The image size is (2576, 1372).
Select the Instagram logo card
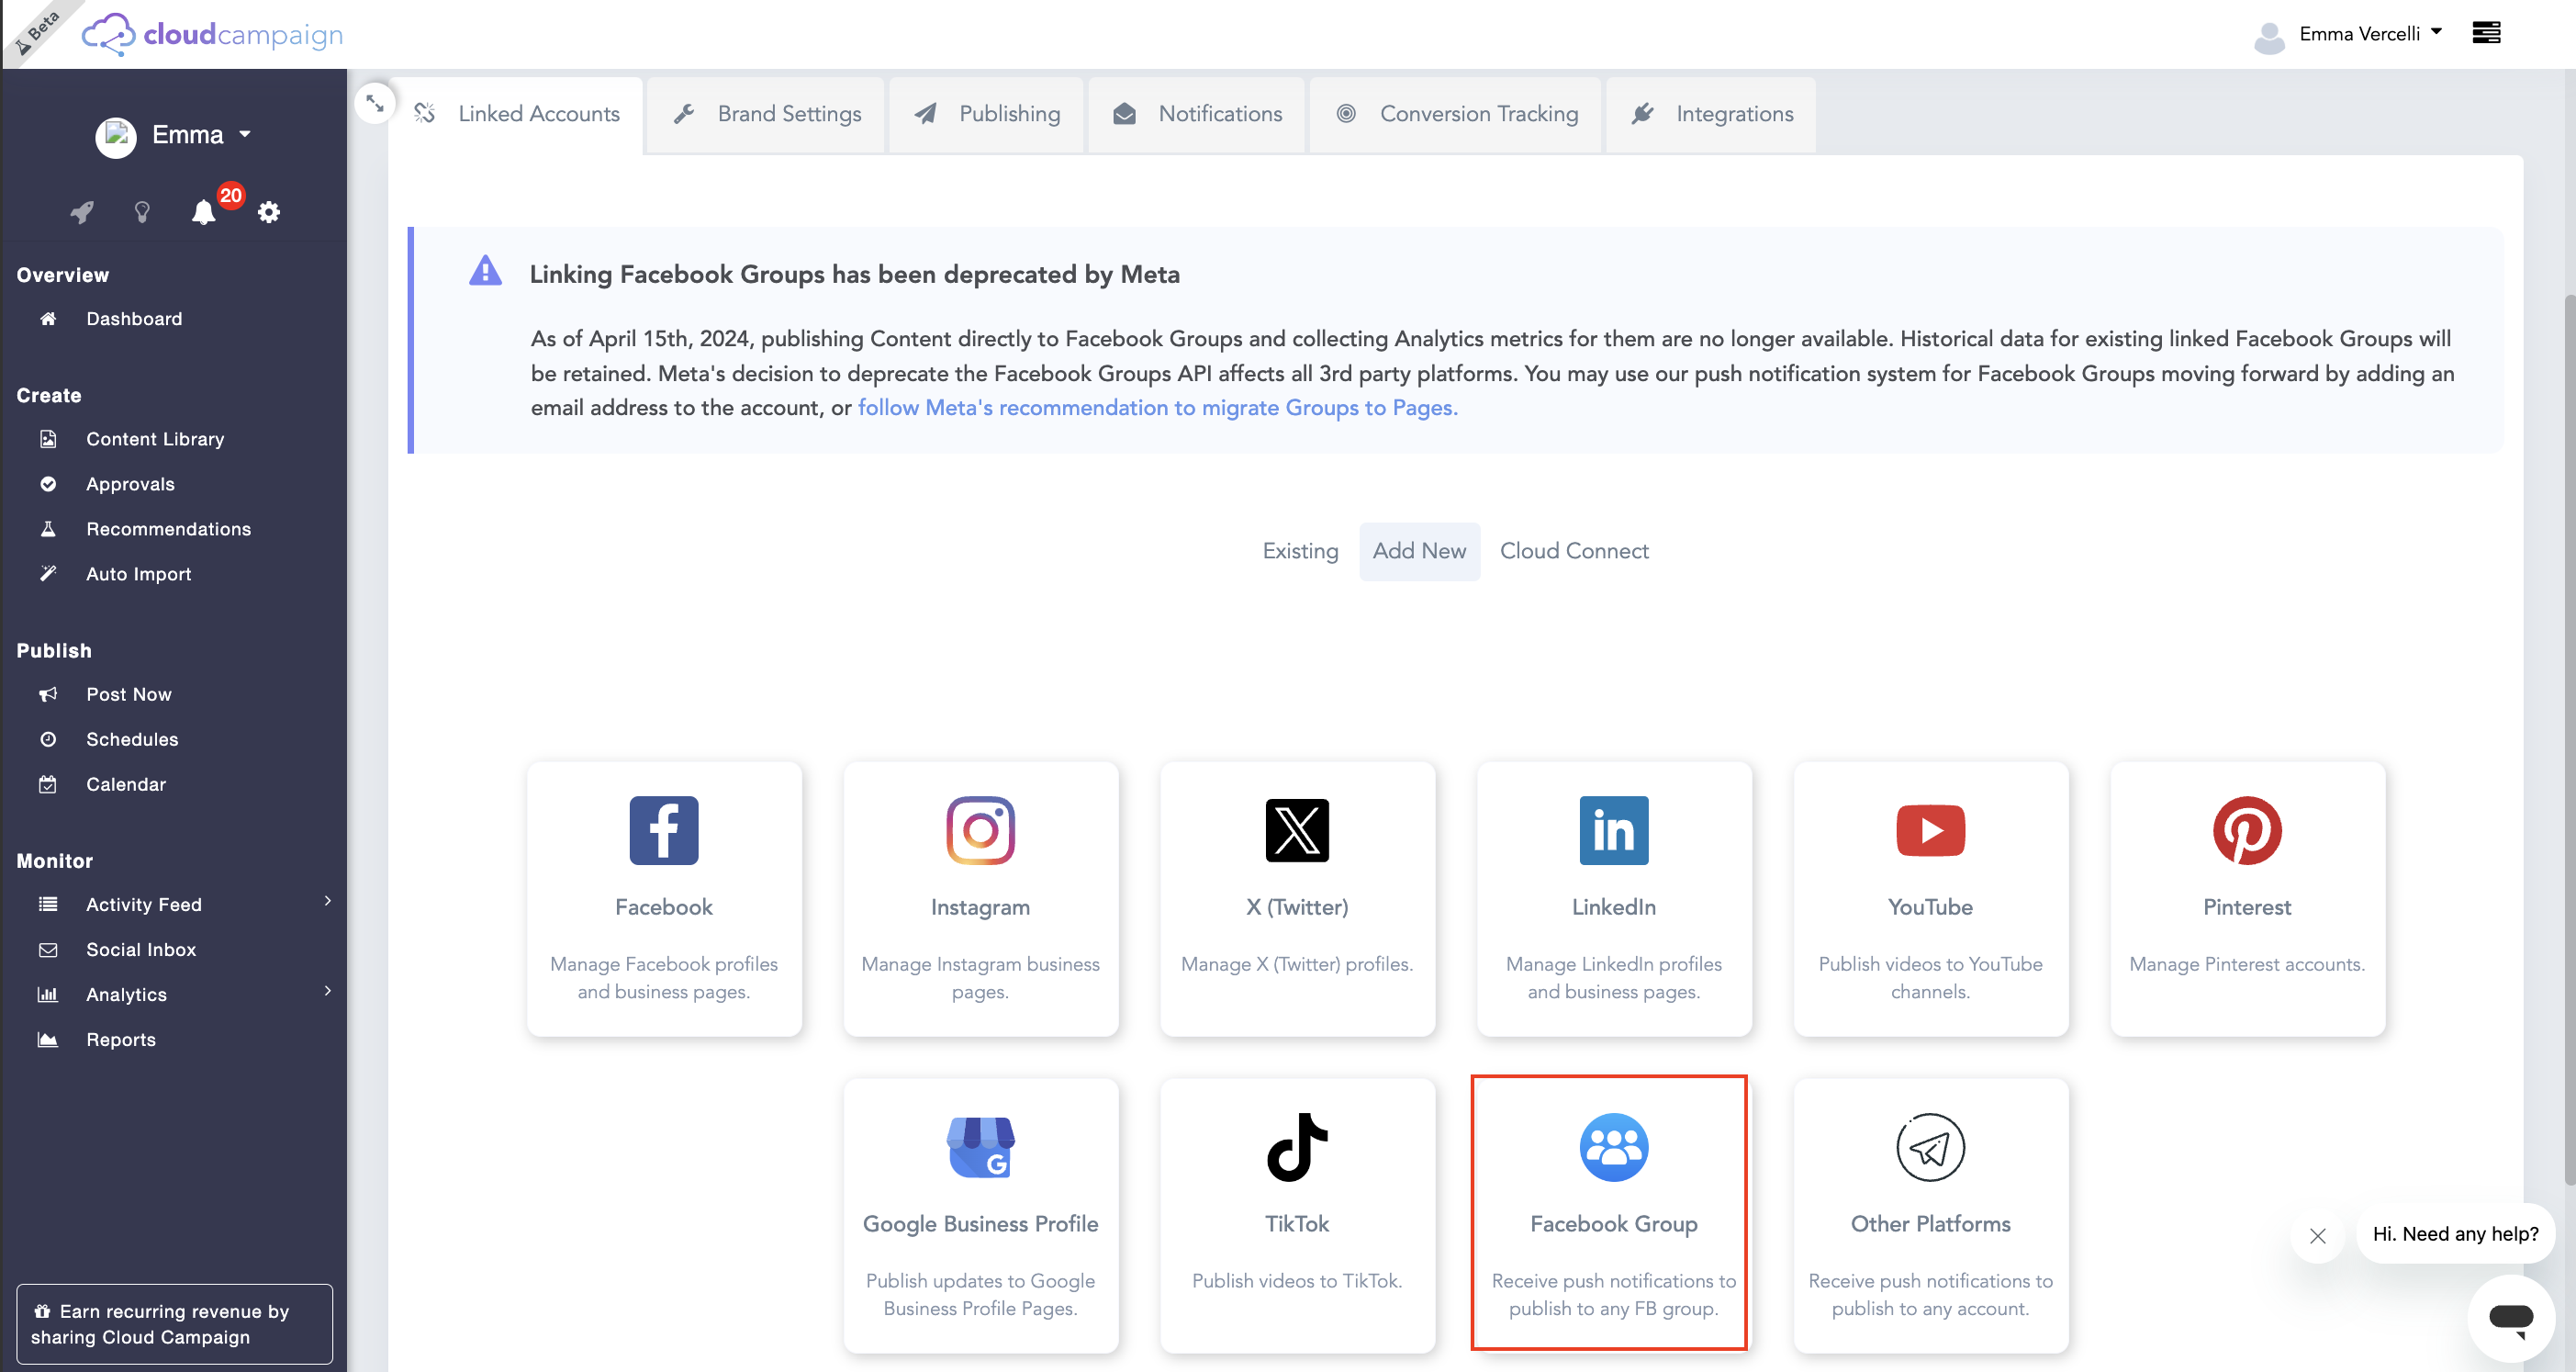pyautogui.click(x=980, y=899)
